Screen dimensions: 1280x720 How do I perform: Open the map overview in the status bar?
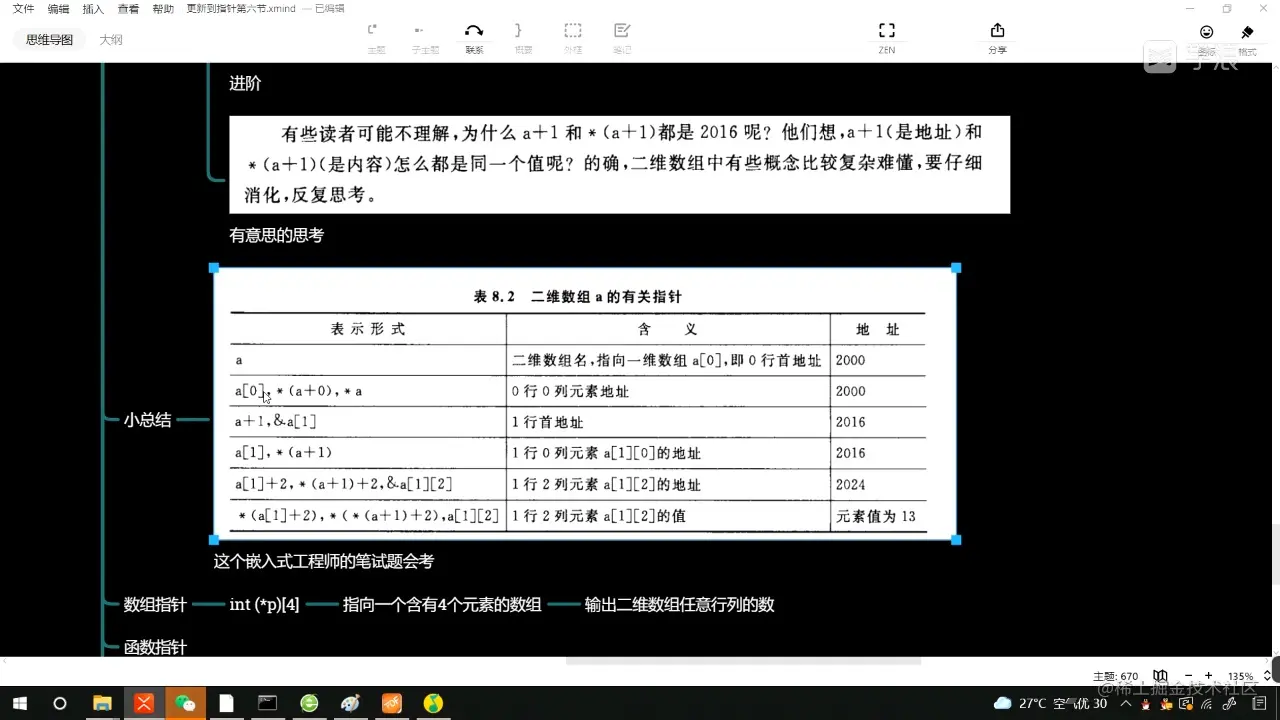click(1160, 675)
